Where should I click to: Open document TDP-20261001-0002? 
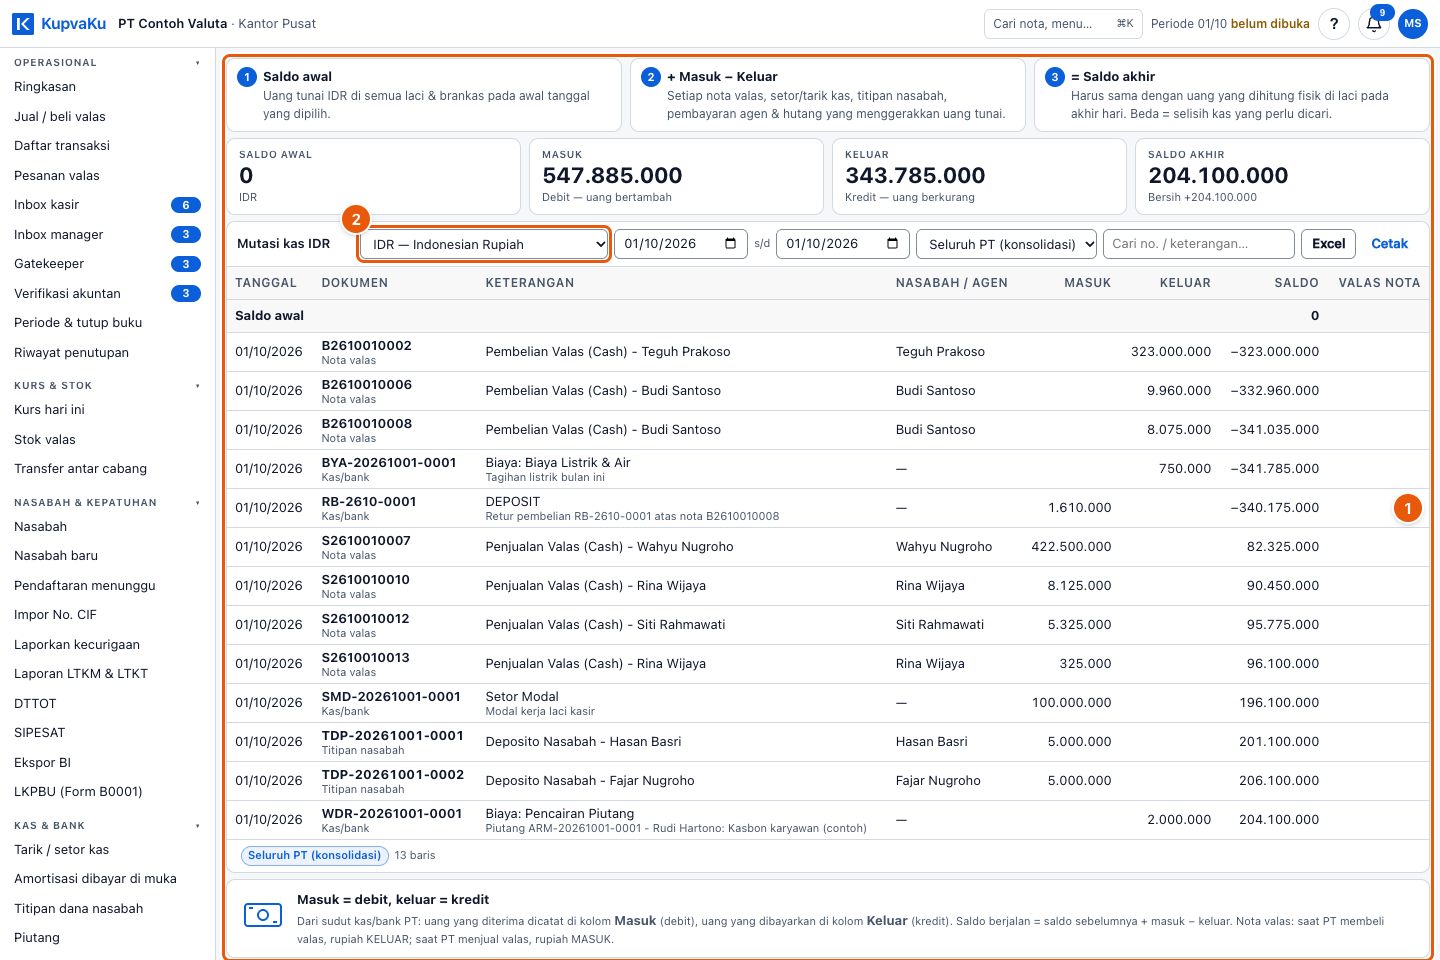393,775
